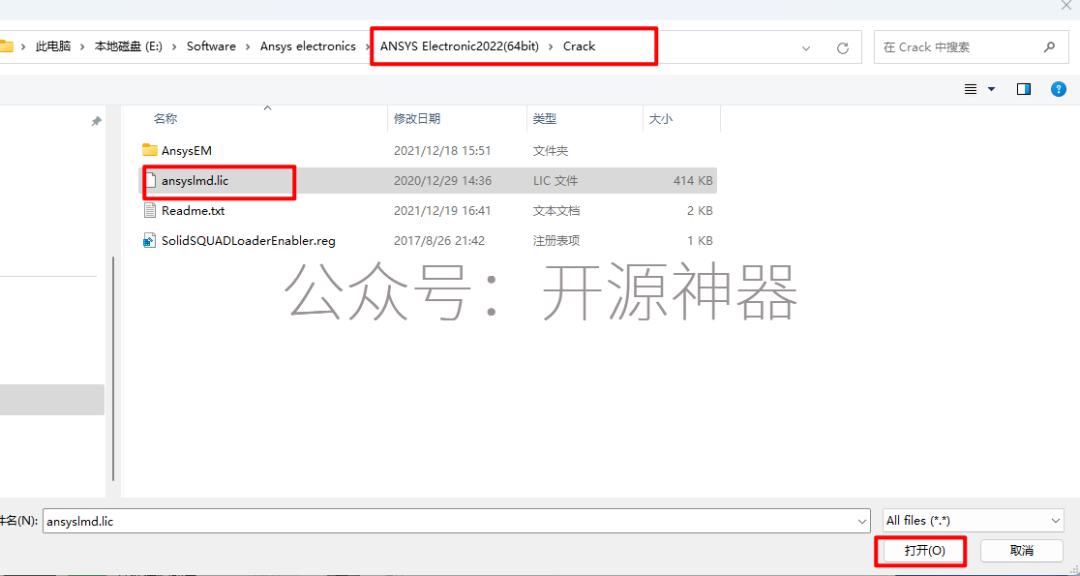The height and width of the screenshot is (576, 1080).
Task: Click the ansyslmd.lic file icon
Action: tap(150, 181)
